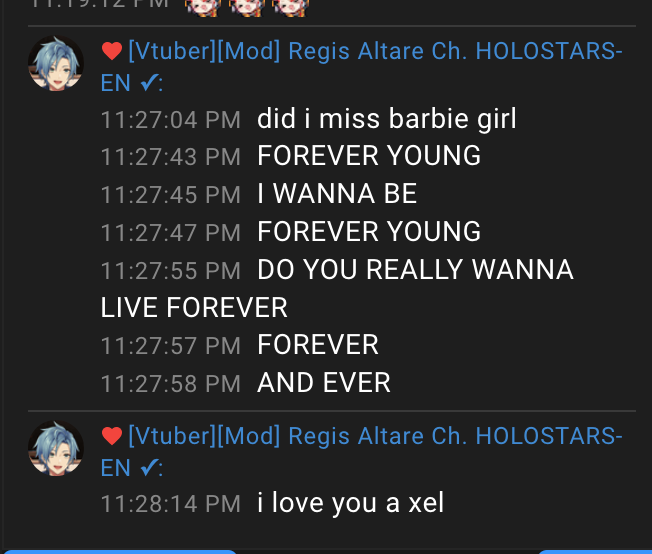Screen dimensions: 652x554
Task: Click Regis Altare avatar beside 11:28:14 message
Action: [56, 449]
